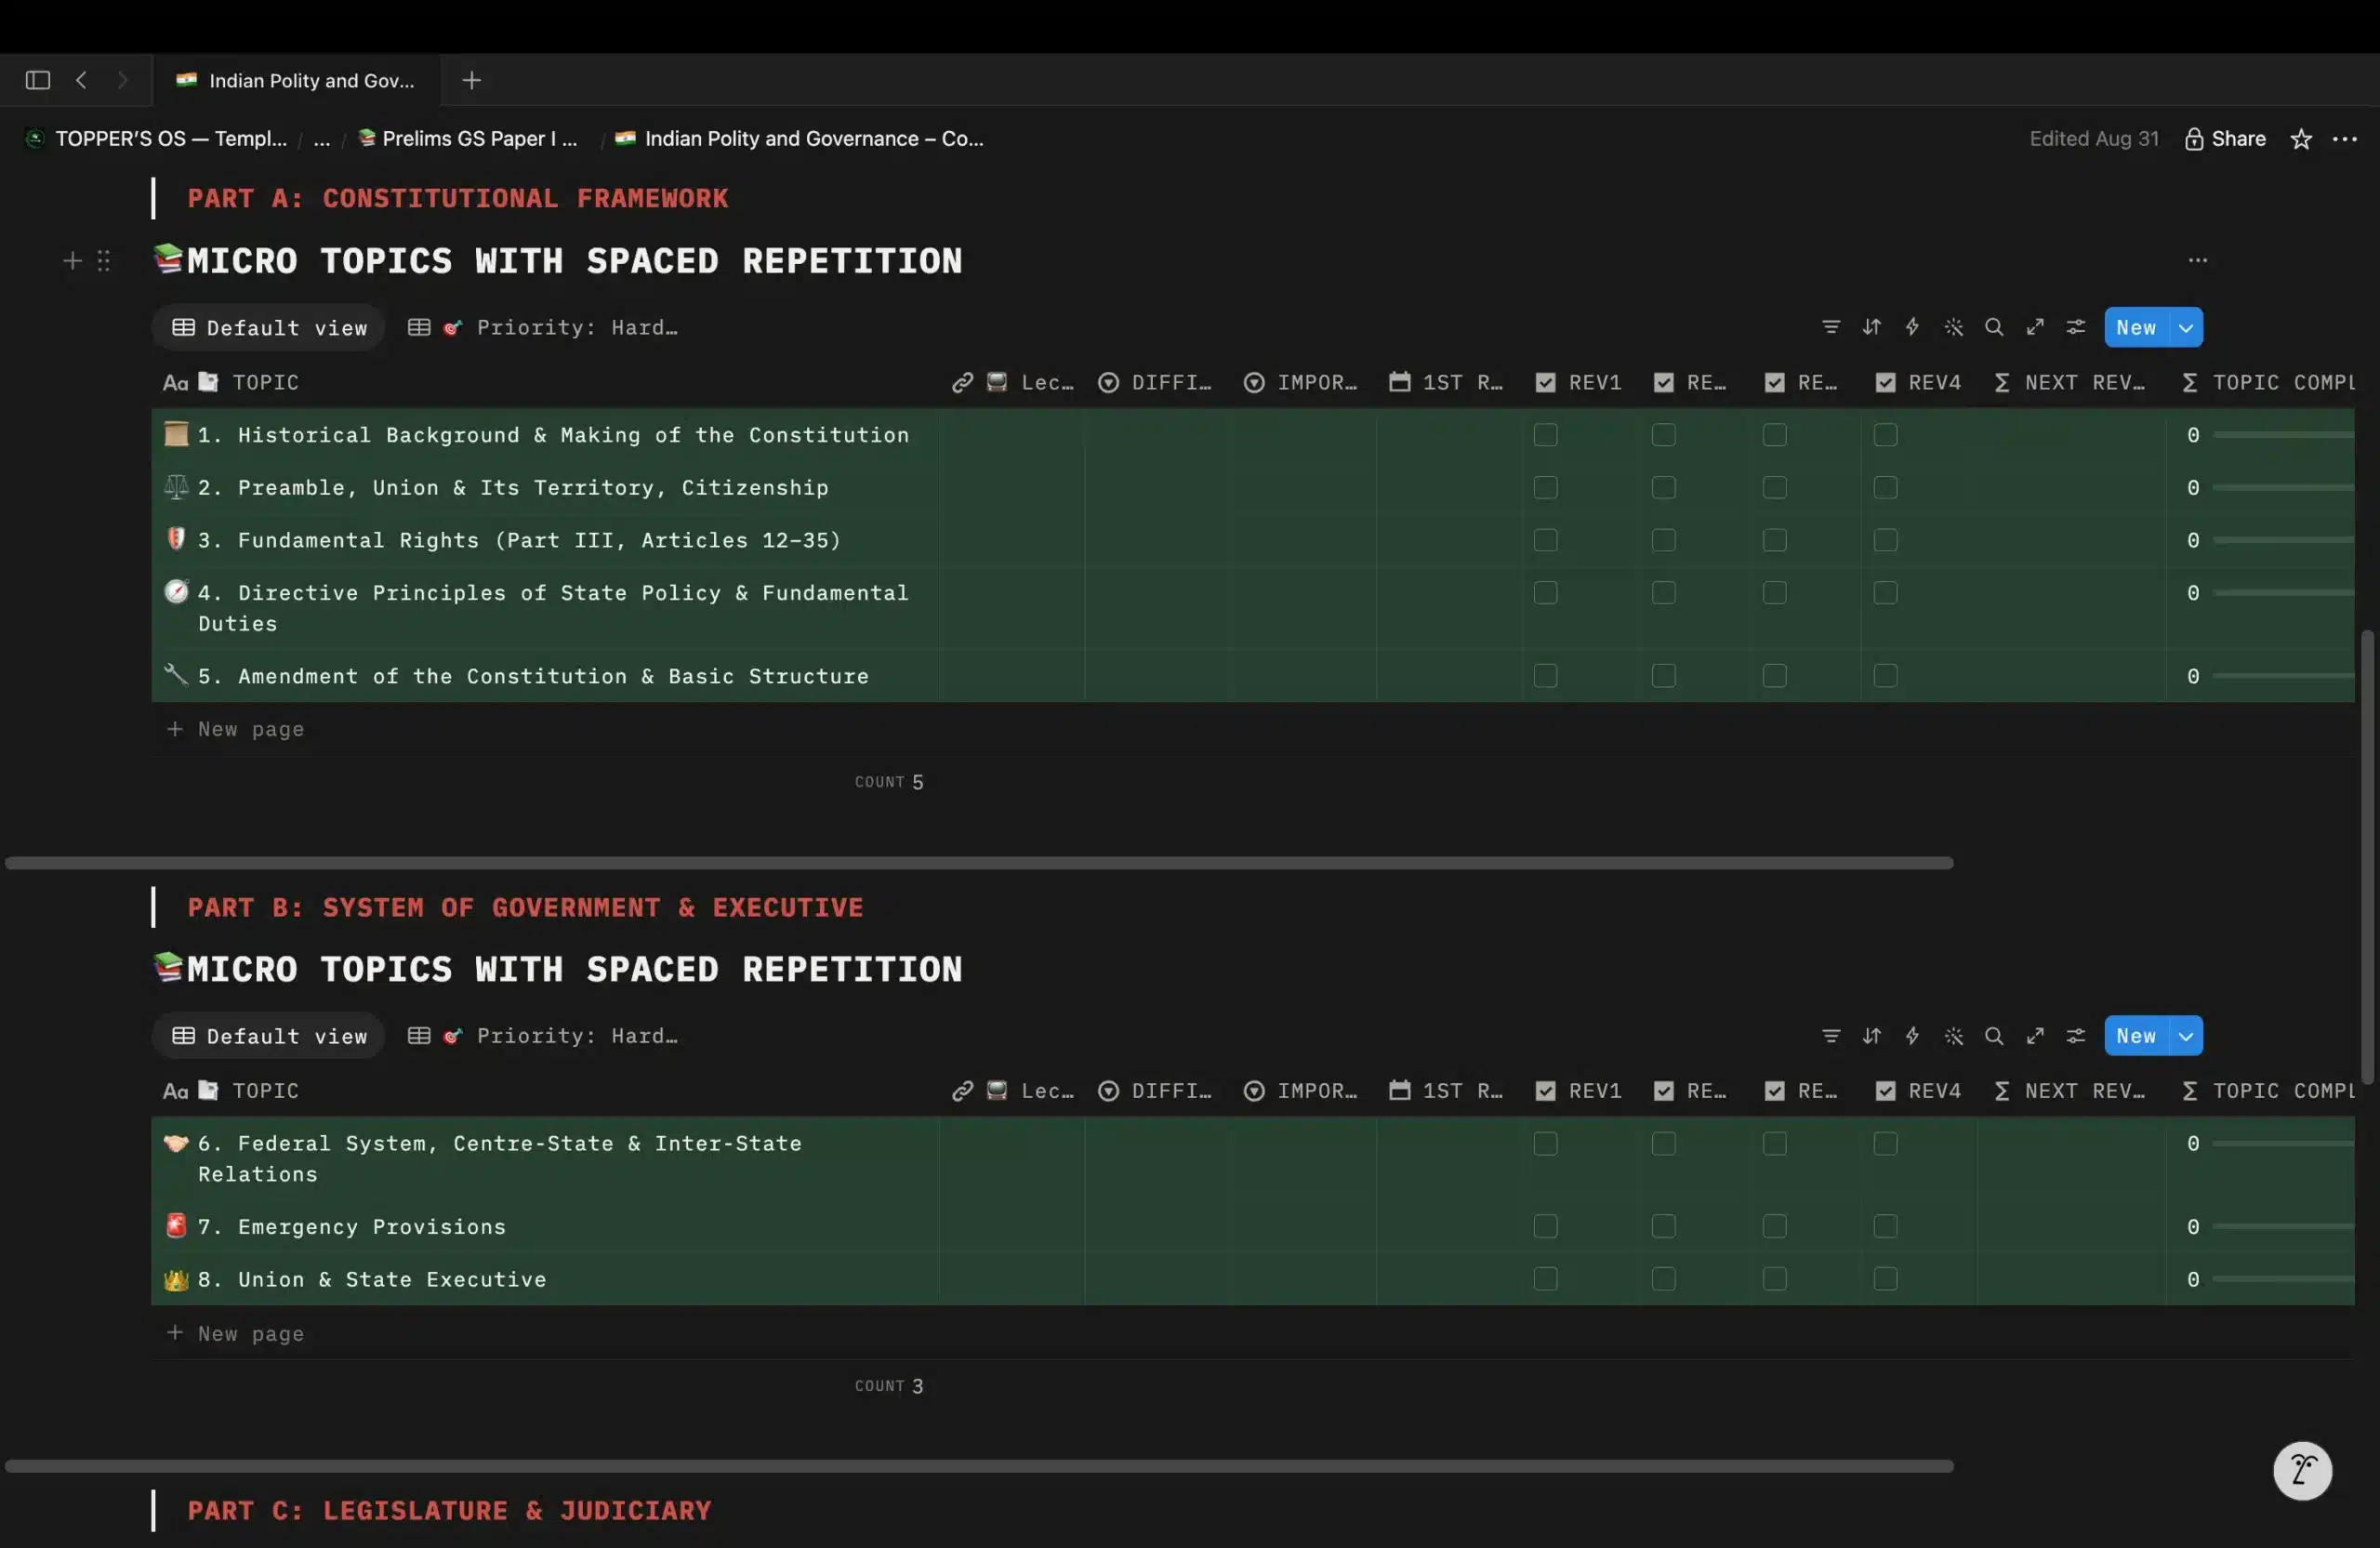Open Part B view settings sliders icon
Screen dimensions: 2380x1548
tap(2075, 1036)
